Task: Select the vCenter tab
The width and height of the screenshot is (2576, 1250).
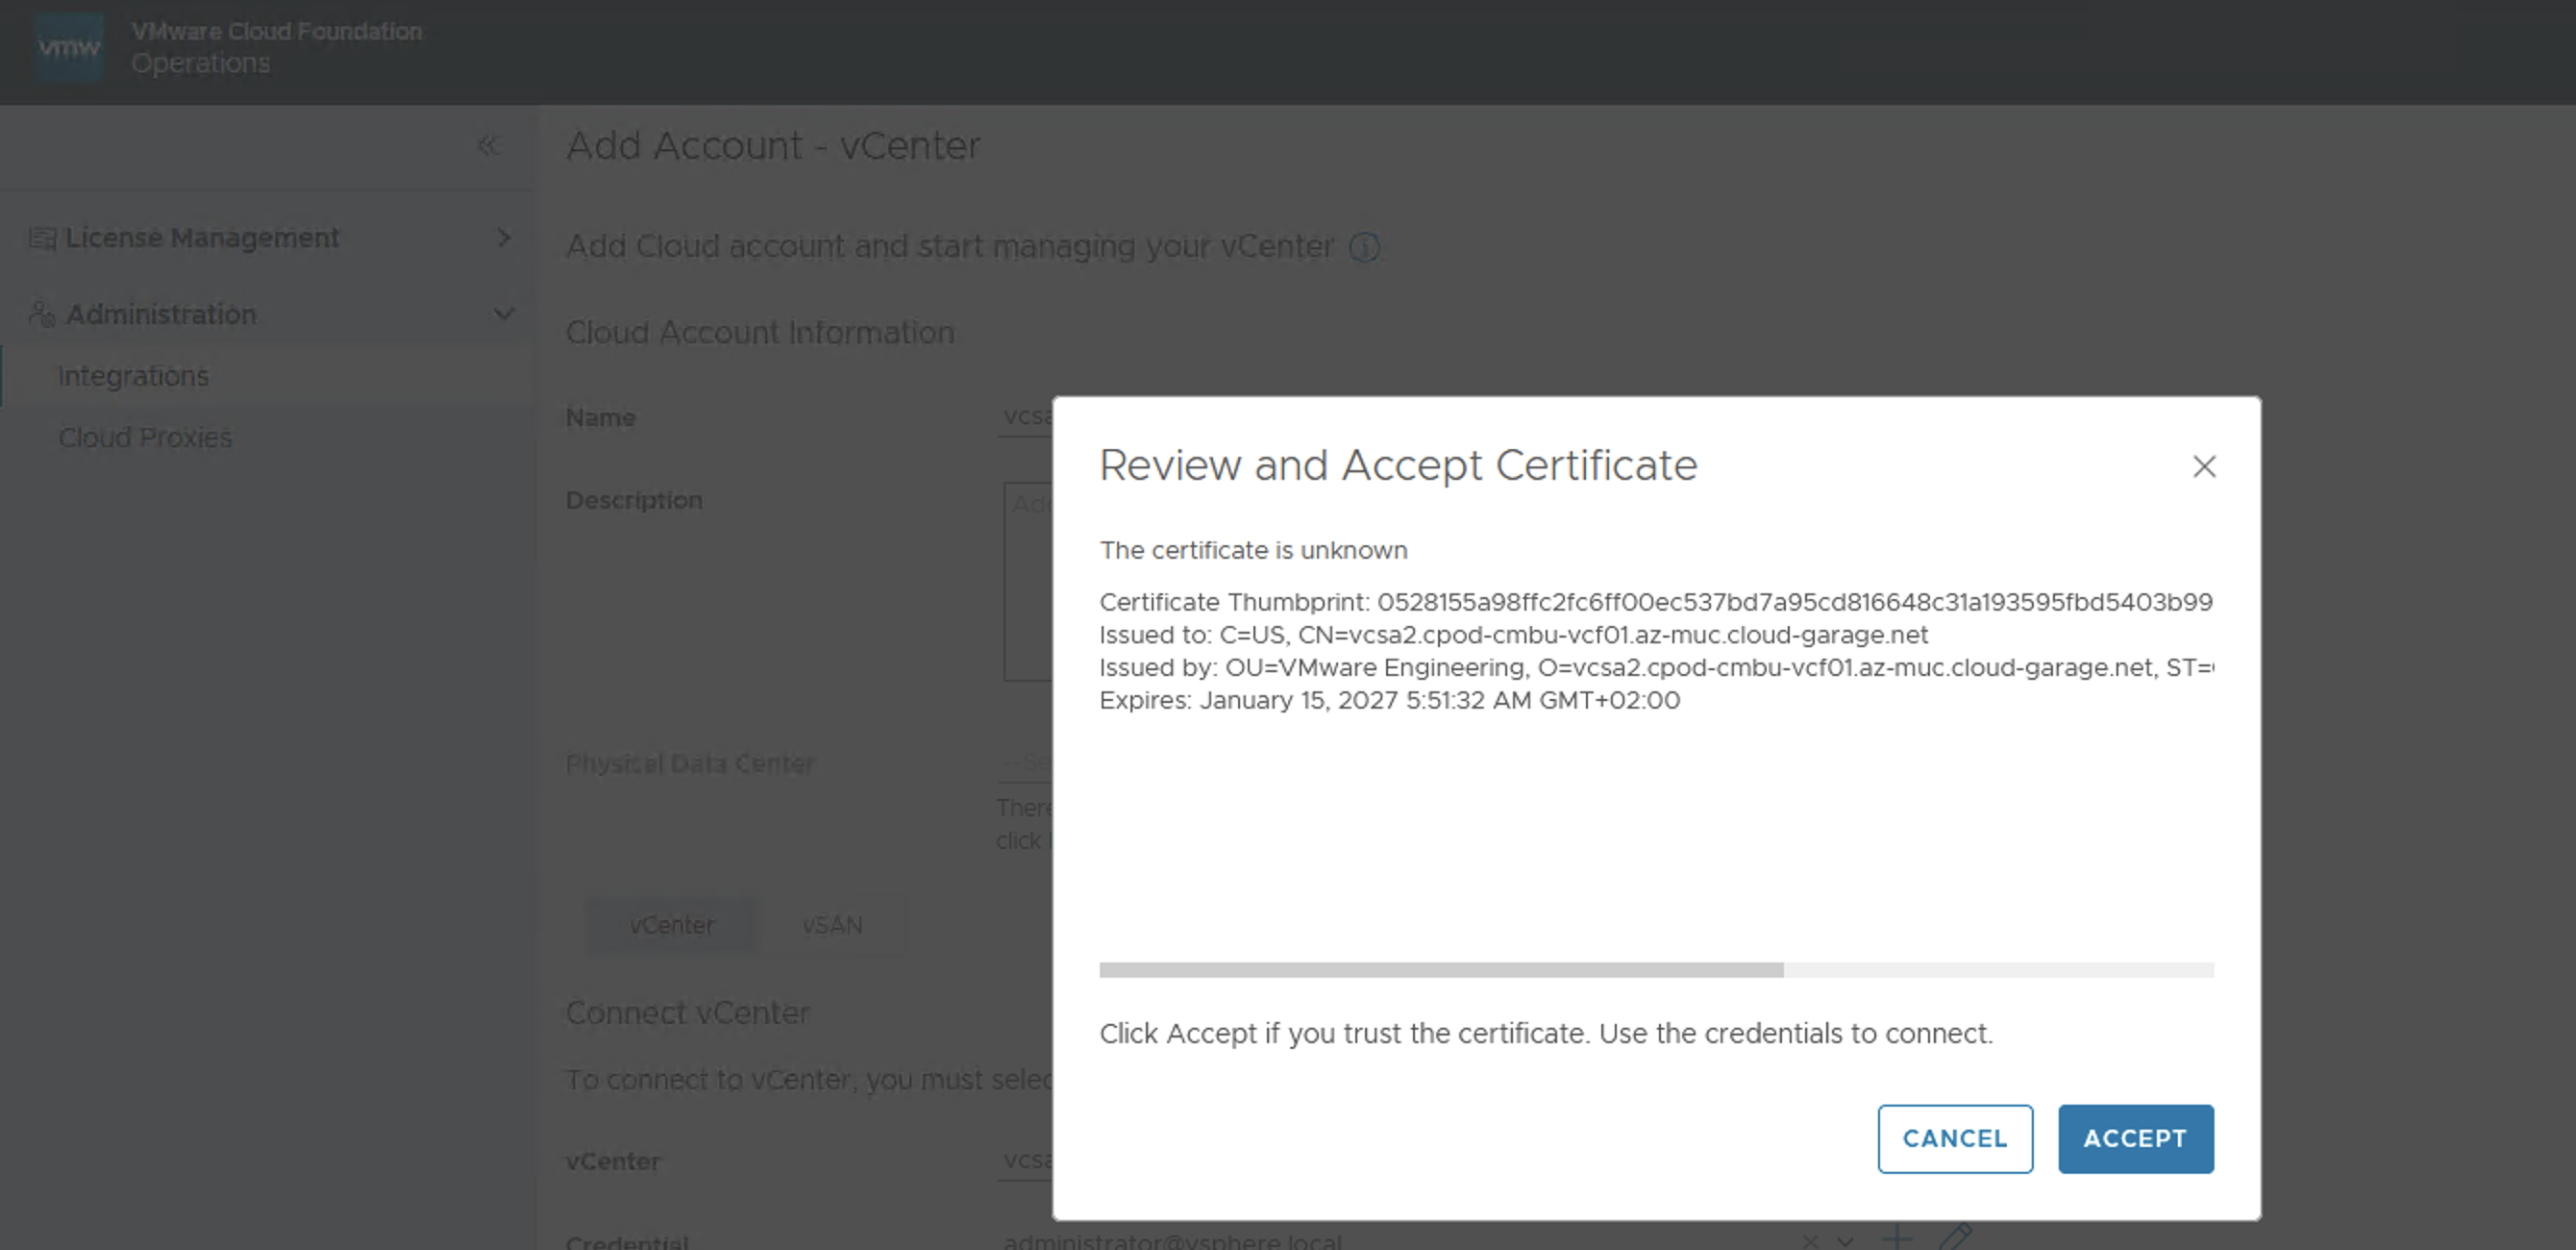Action: point(672,925)
